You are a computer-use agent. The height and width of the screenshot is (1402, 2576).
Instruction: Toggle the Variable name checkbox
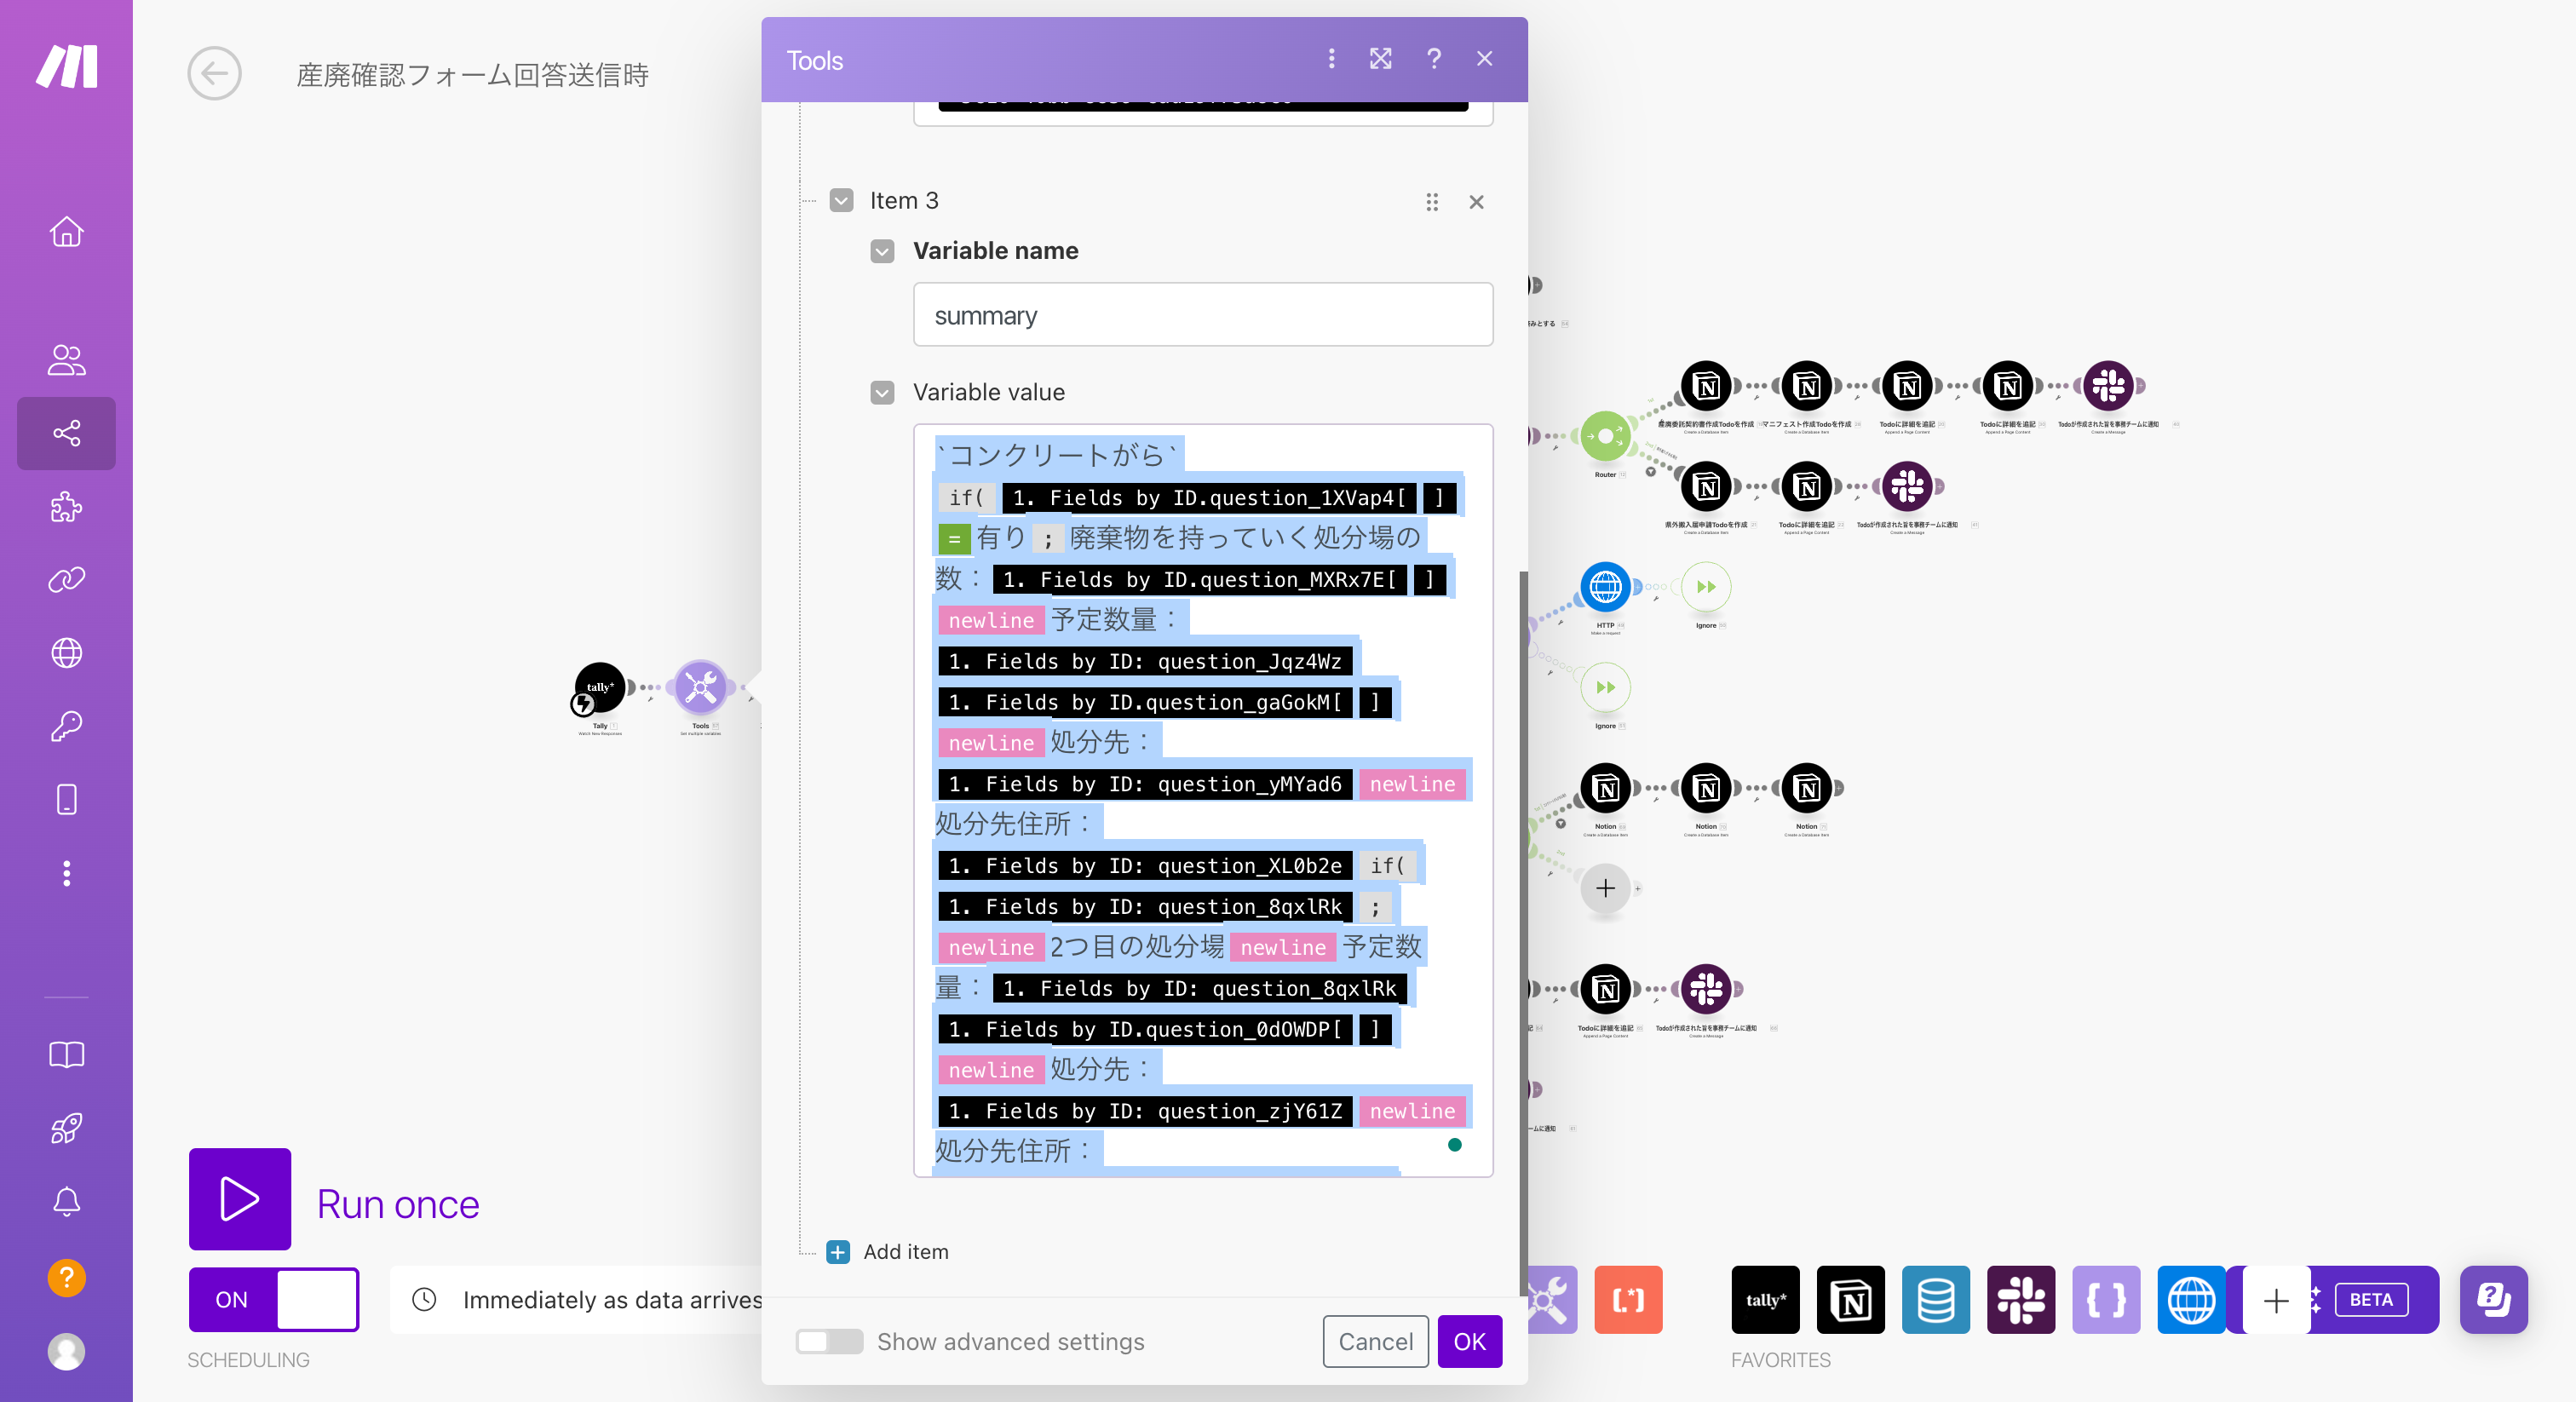click(883, 250)
